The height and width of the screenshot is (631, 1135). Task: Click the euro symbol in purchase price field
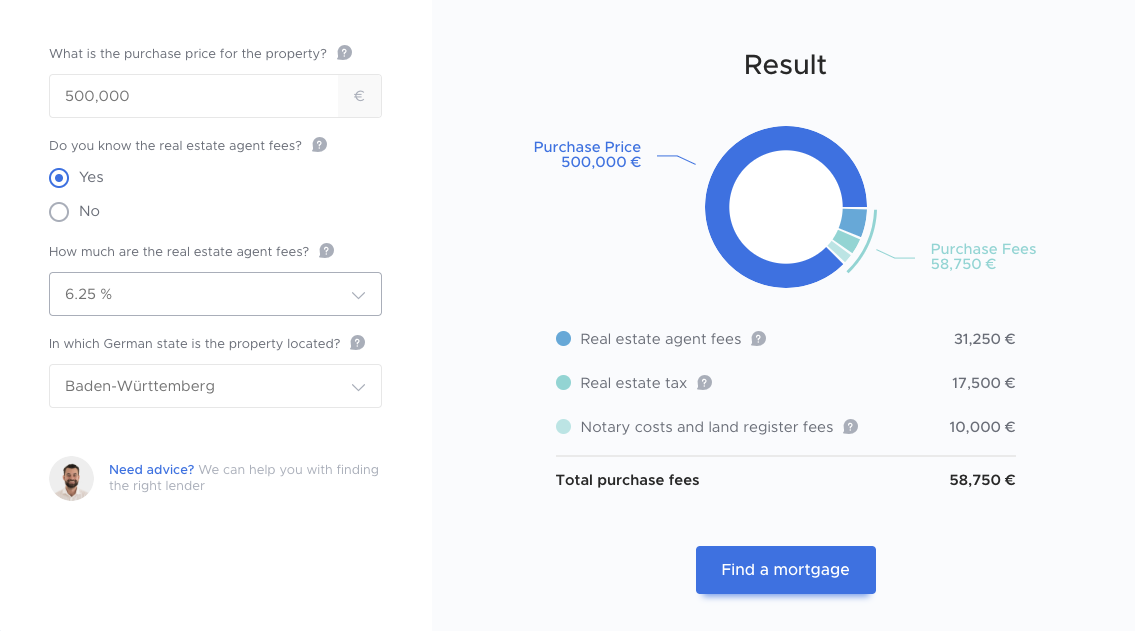(x=359, y=96)
